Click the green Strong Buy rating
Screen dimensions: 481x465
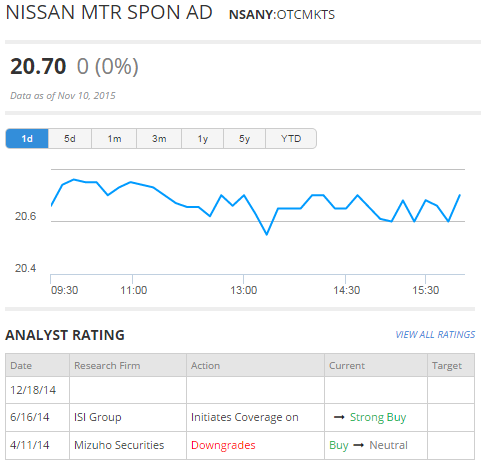click(x=378, y=417)
